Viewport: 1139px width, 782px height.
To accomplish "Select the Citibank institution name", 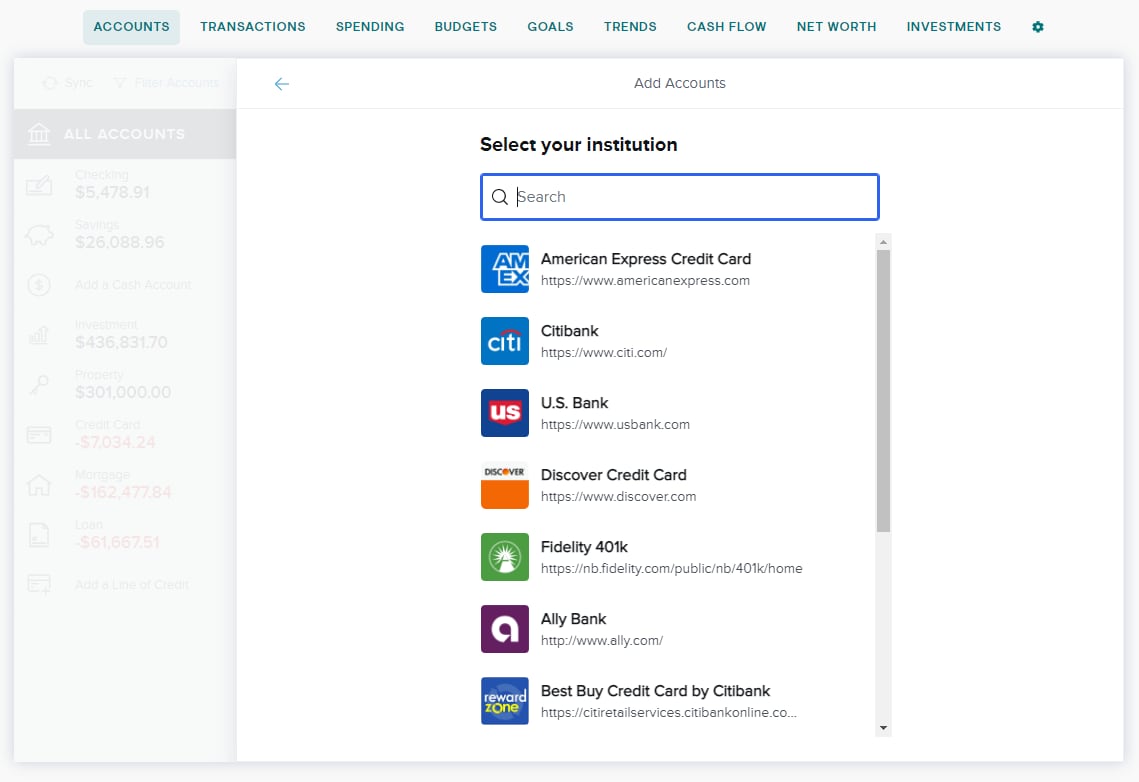I will click(570, 331).
